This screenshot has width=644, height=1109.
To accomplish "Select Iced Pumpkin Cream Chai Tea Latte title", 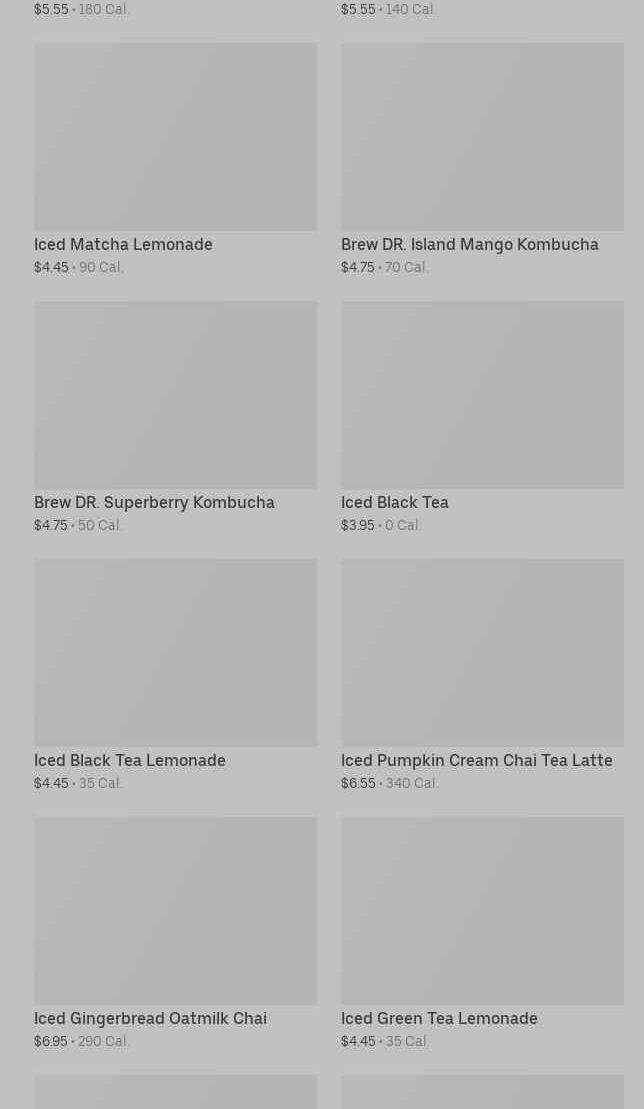I will point(476,761).
